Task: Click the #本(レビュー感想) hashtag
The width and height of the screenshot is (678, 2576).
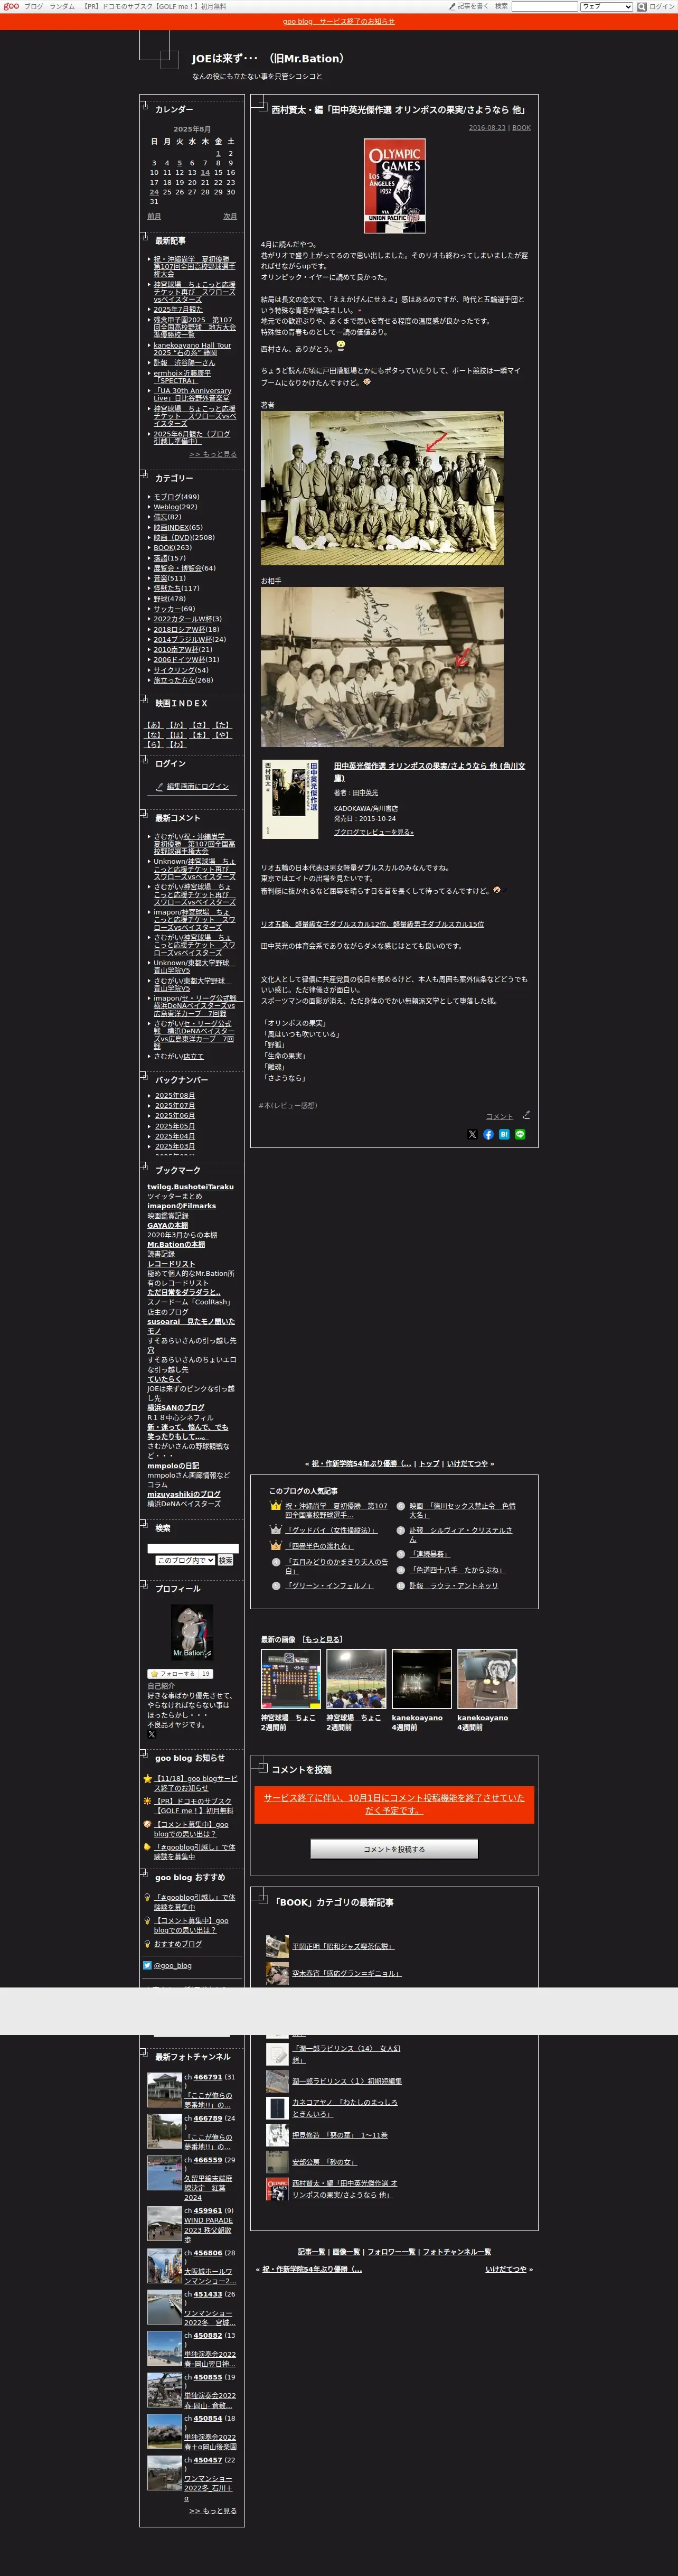Action: click(x=288, y=1105)
